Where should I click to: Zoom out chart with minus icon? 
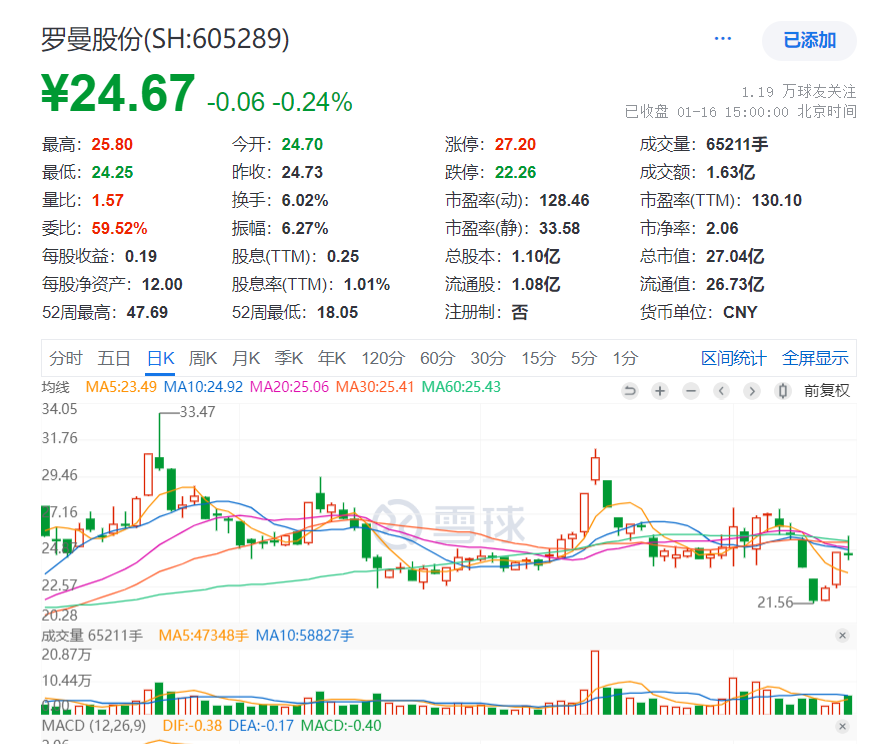(691, 391)
